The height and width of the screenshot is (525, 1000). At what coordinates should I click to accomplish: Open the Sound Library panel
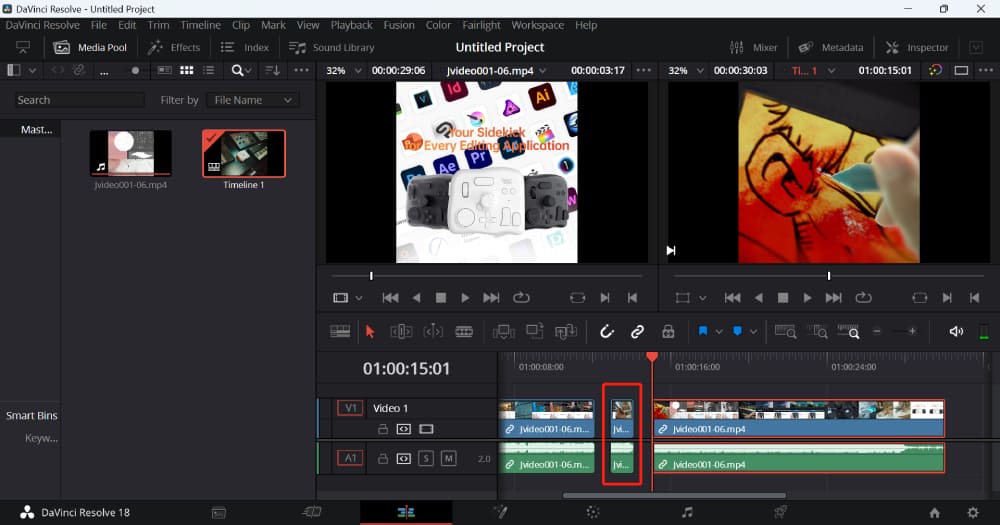(332, 47)
